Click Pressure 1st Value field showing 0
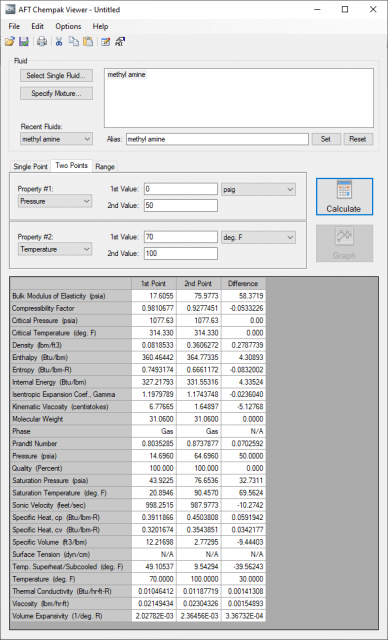Image resolution: width=388 pixels, height=640 pixels. (x=181, y=189)
